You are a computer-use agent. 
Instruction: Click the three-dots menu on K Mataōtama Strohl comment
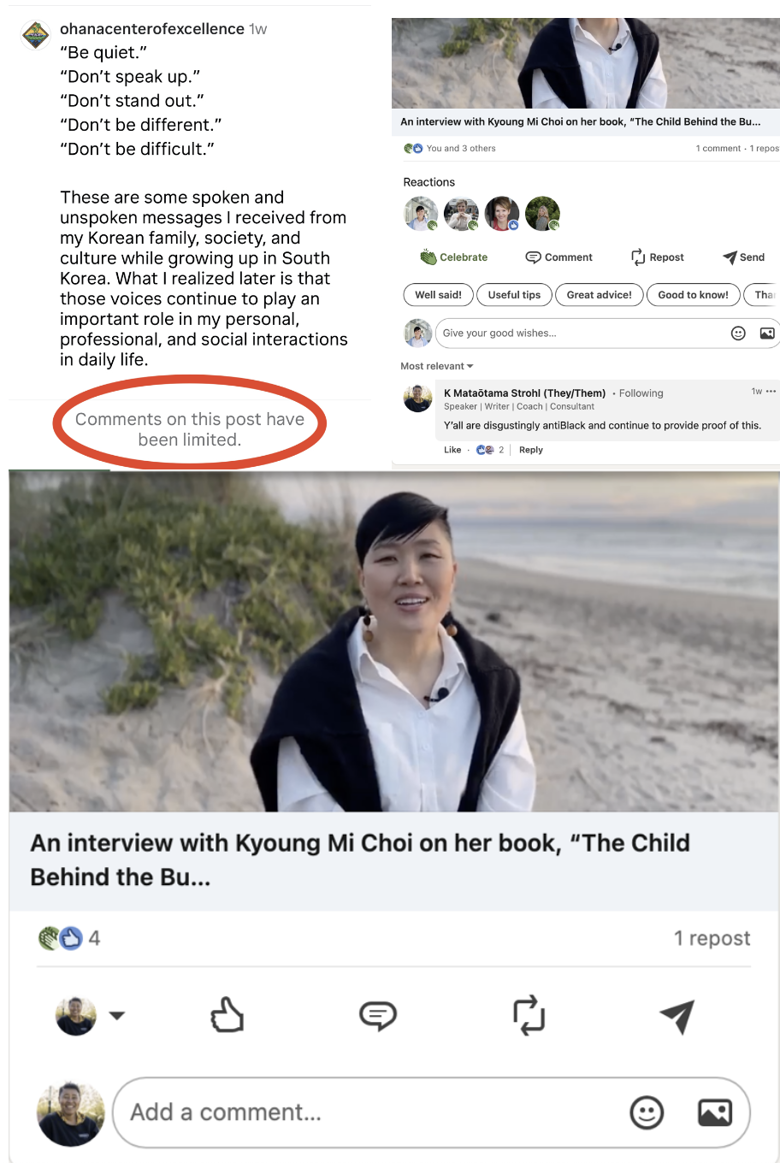pyautogui.click(x=771, y=391)
